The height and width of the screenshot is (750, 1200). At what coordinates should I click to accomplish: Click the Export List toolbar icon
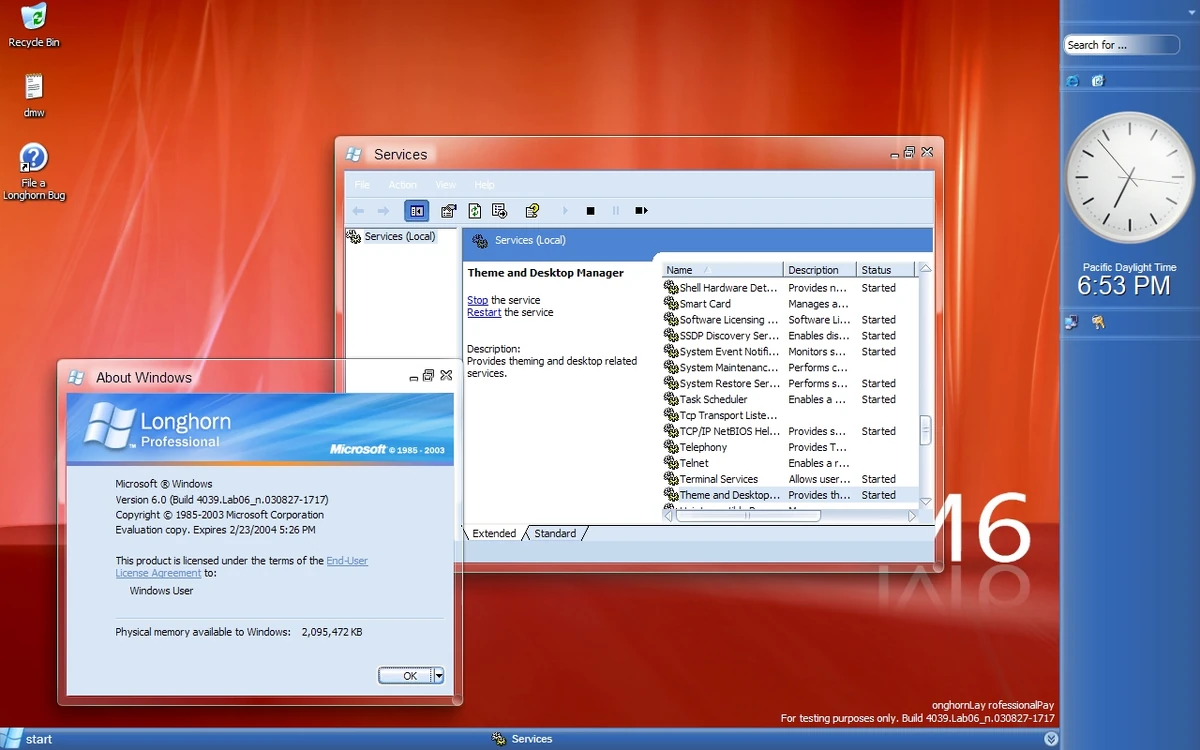pos(499,211)
